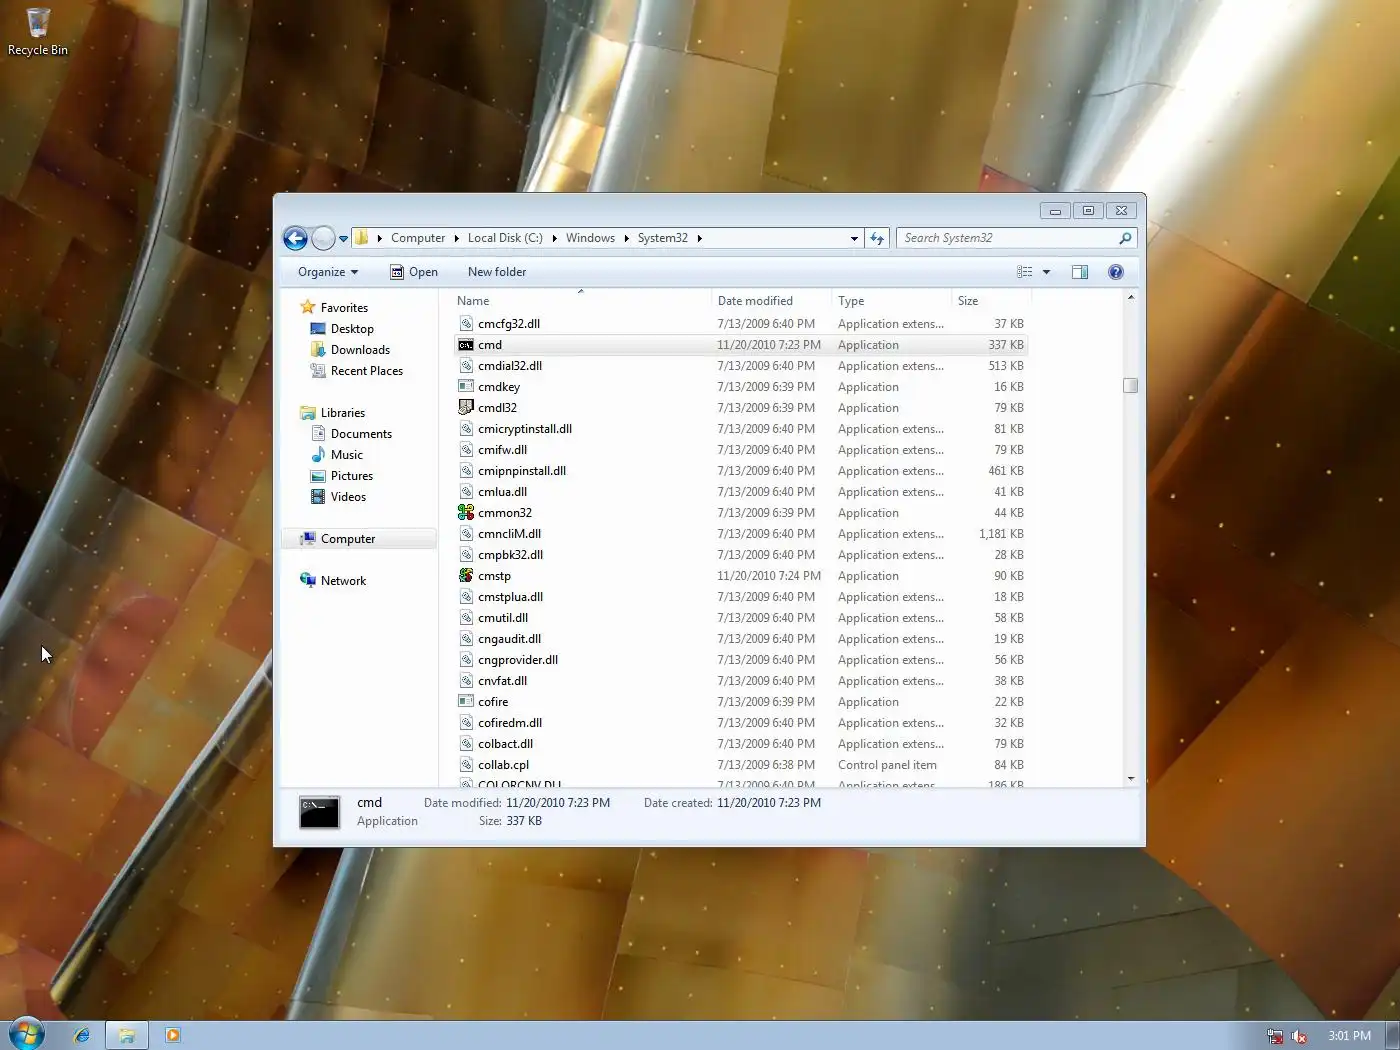The height and width of the screenshot is (1050, 1400).
Task: Click the Windows breadcrumb segment
Action: click(x=590, y=238)
